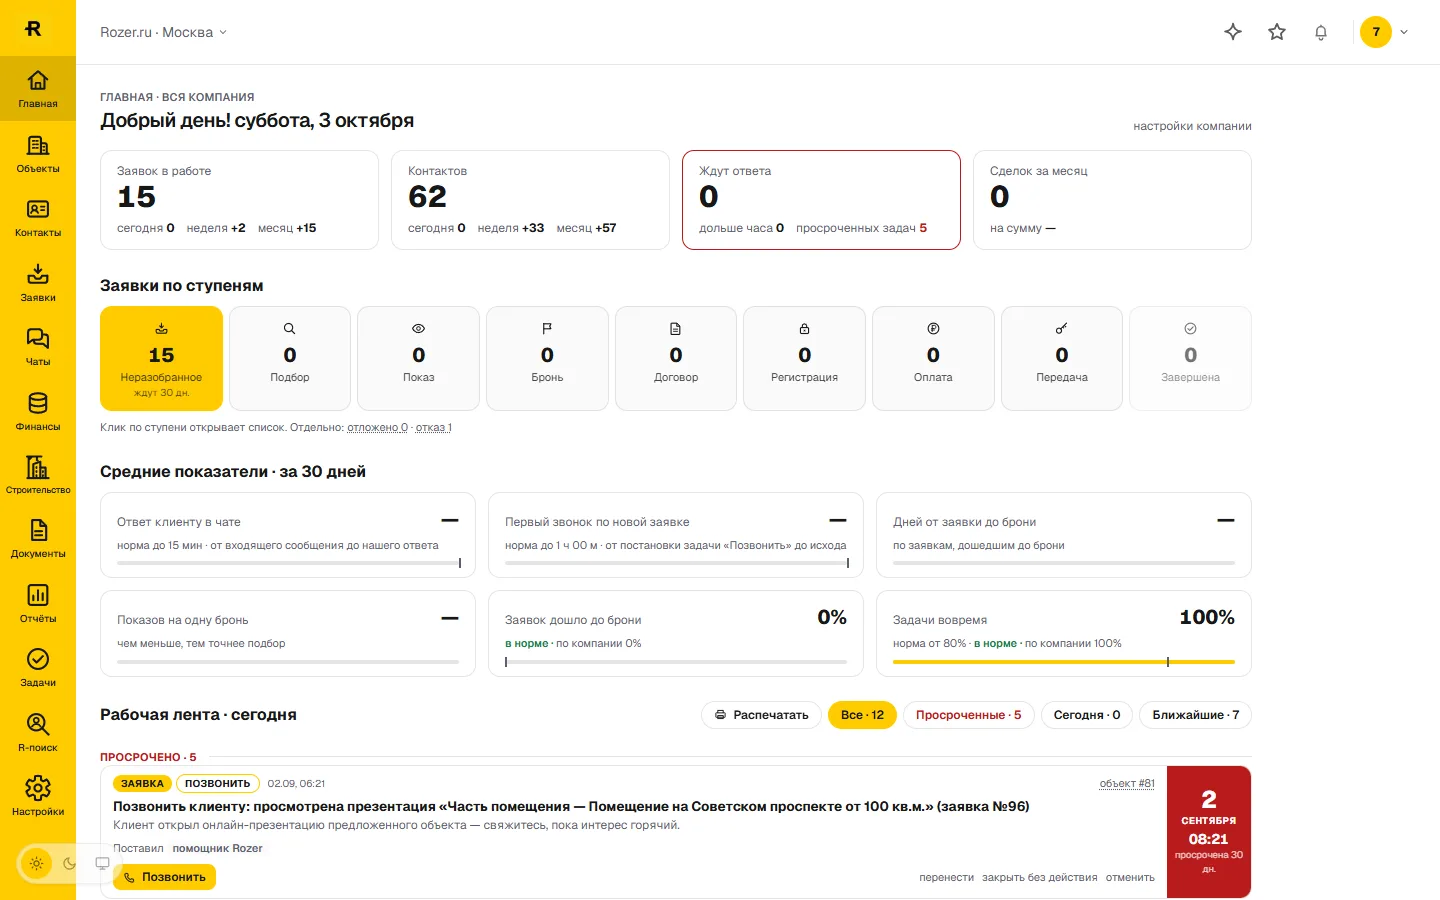The width and height of the screenshot is (1440, 900).
Task: Click the Распечатать print button
Action: 762,715
